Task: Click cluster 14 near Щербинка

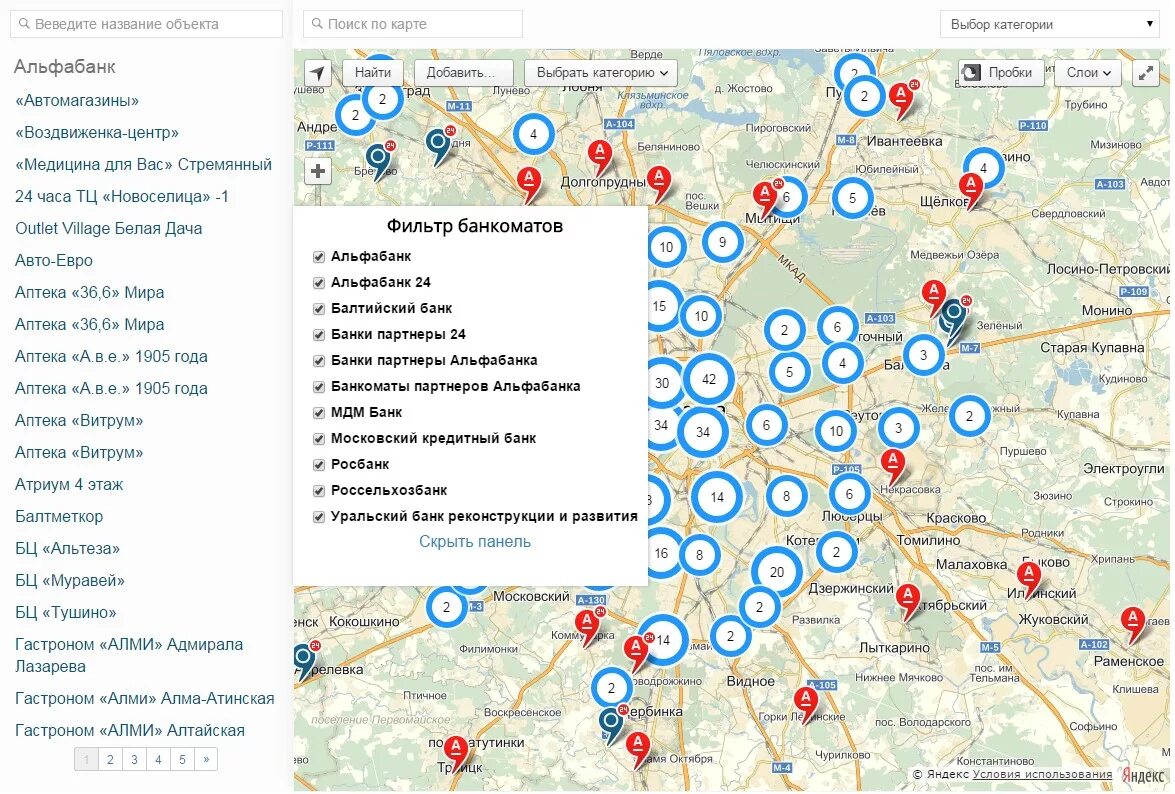Action: 662,640
